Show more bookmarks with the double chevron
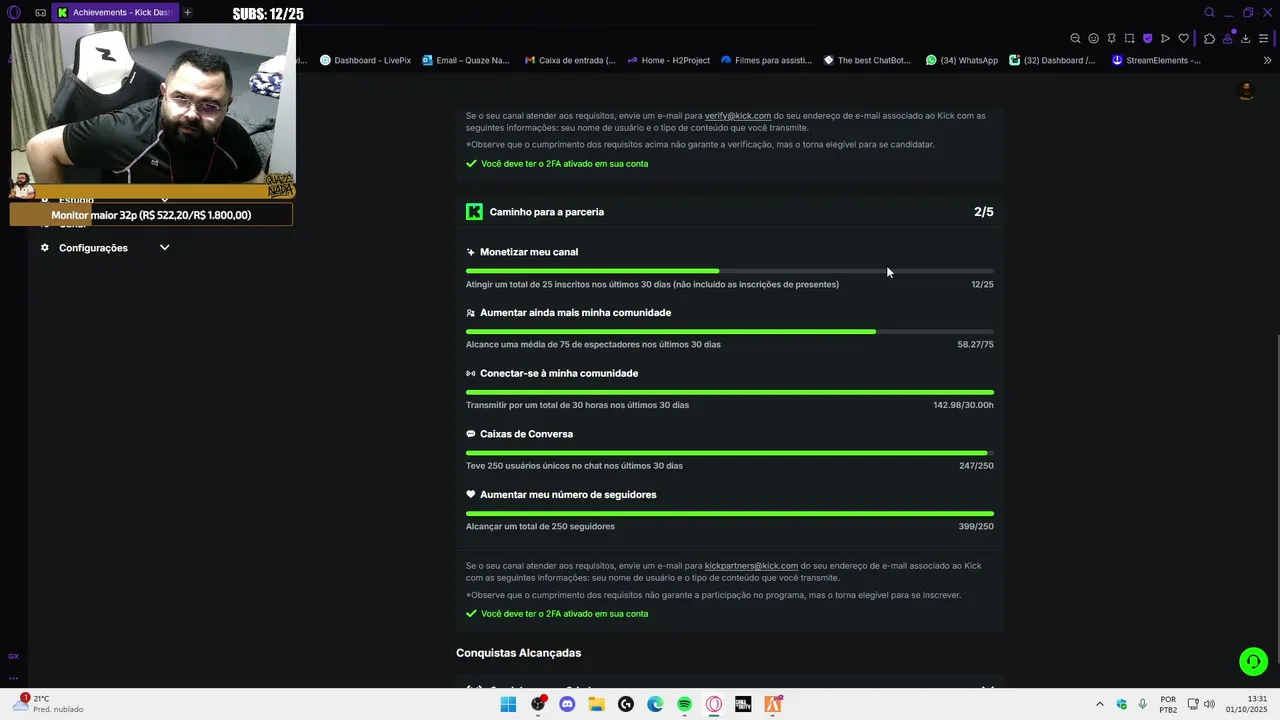 coord(1267,60)
